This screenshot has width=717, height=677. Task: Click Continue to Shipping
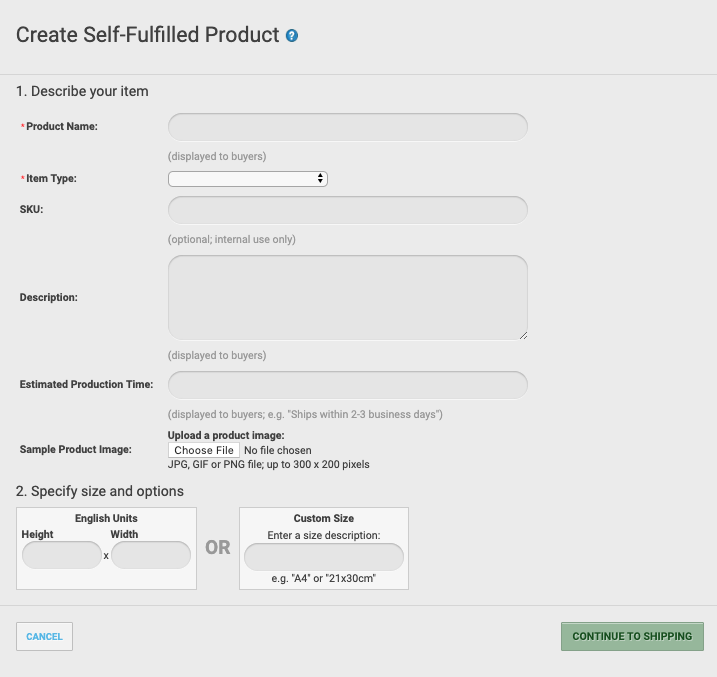pyautogui.click(x=632, y=636)
